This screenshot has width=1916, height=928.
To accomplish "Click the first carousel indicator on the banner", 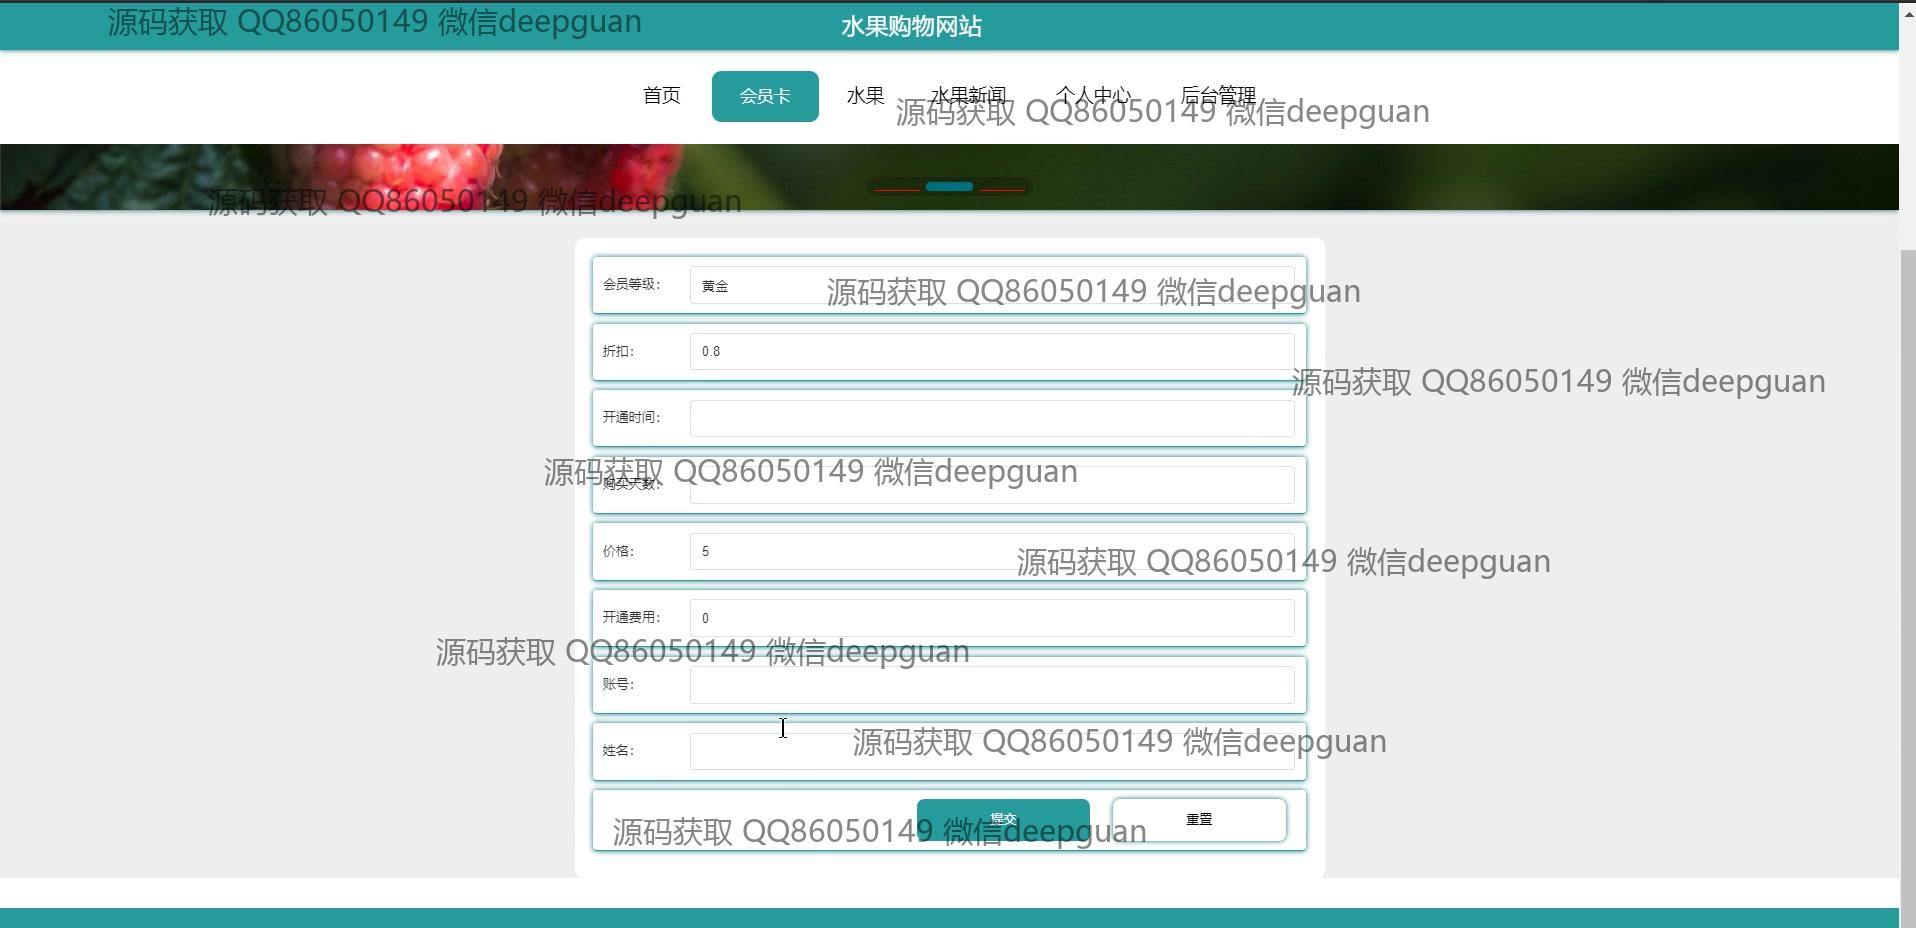I will click(x=896, y=187).
